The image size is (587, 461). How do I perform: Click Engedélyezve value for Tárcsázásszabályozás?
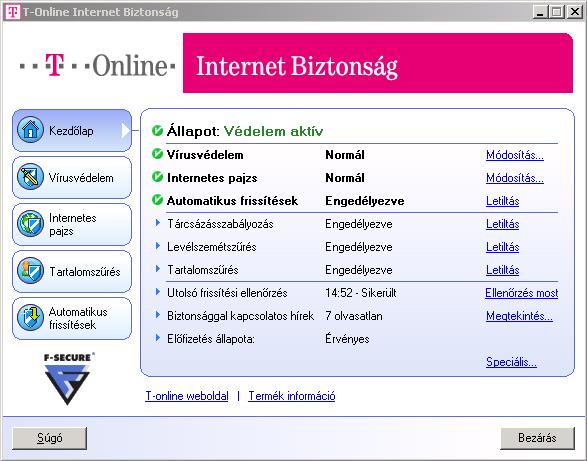tap(359, 224)
